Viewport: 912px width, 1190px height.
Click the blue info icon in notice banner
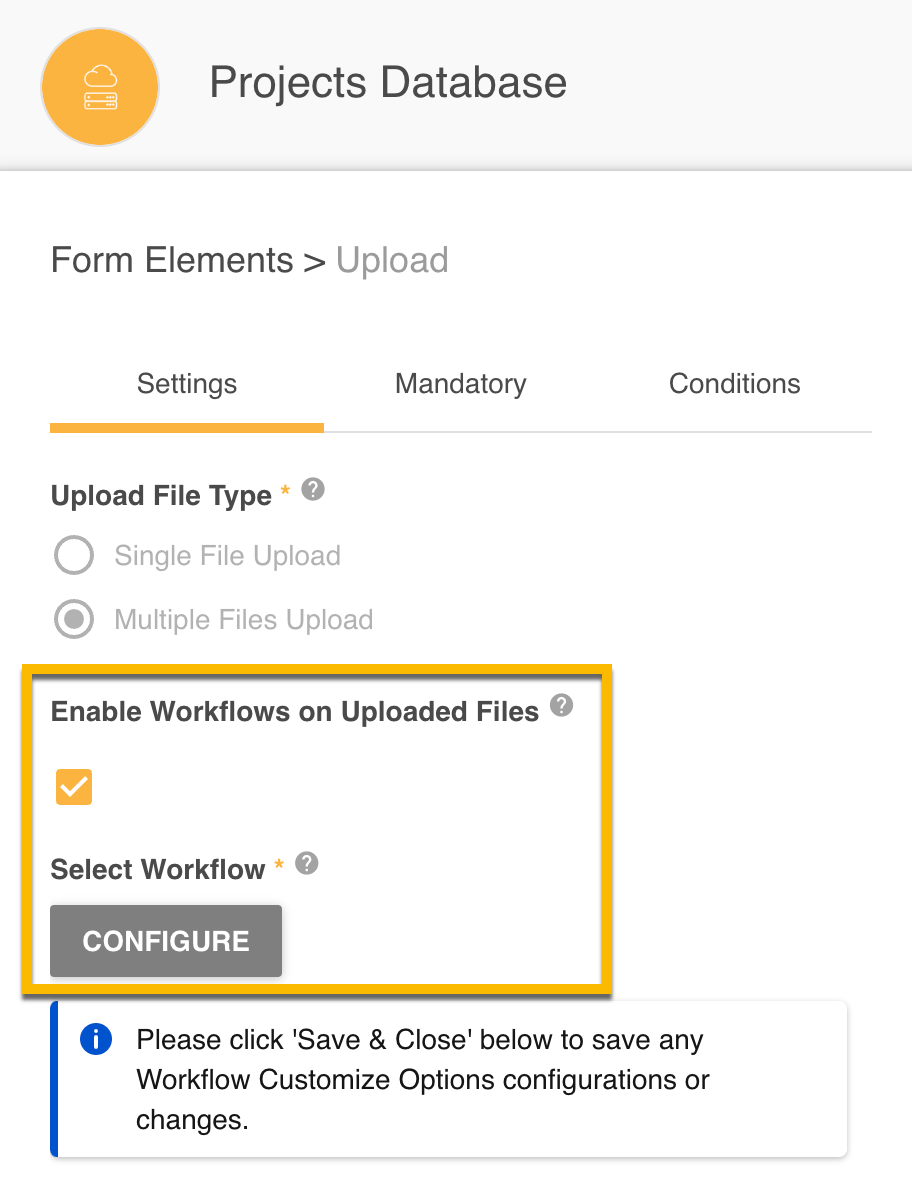[x=95, y=1039]
